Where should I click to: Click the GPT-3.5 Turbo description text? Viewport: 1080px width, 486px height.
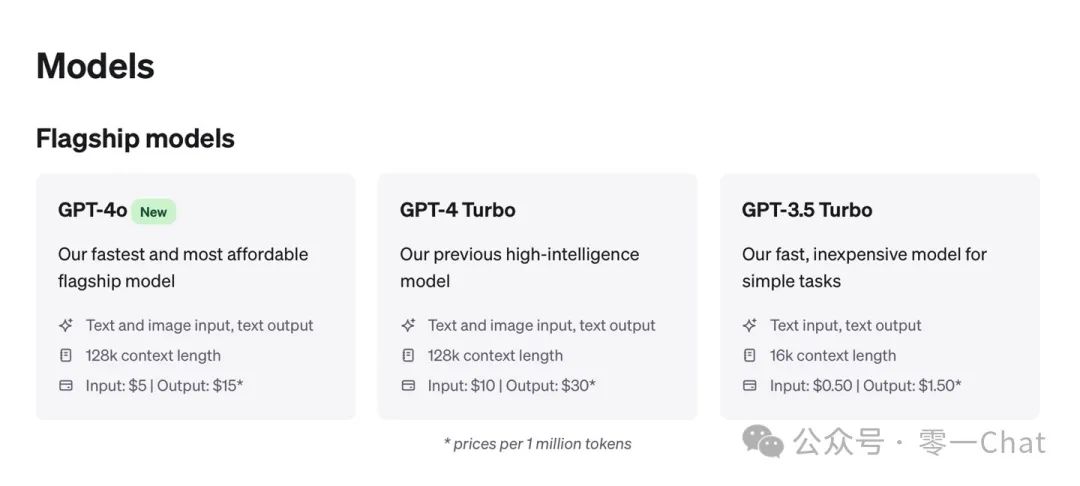pos(863,267)
